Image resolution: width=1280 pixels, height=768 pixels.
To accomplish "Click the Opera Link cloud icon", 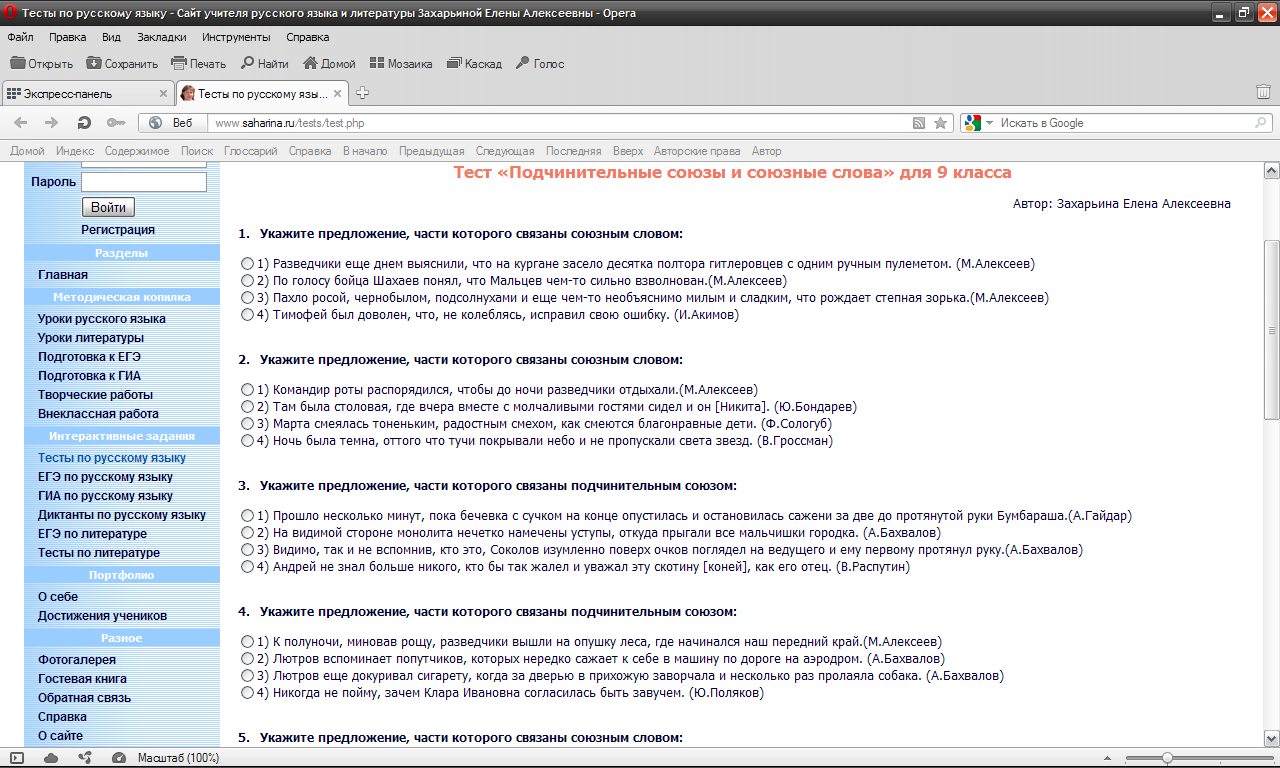I will point(51,758).
